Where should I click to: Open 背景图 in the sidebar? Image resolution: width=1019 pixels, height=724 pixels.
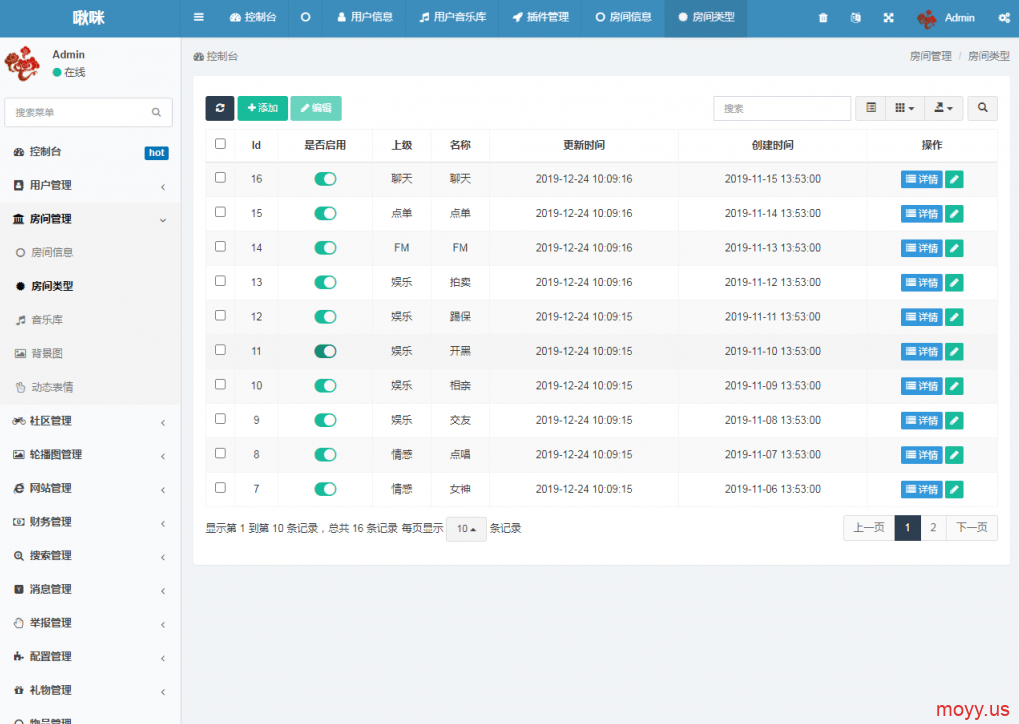point(90,354)
